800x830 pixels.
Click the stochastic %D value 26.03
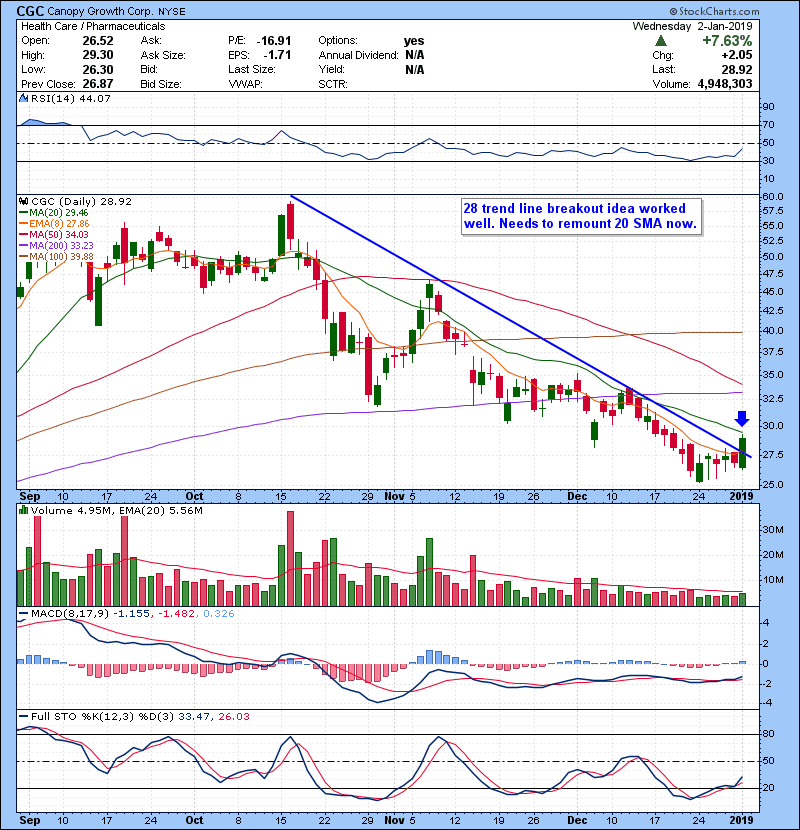click(x=234, y=717)
